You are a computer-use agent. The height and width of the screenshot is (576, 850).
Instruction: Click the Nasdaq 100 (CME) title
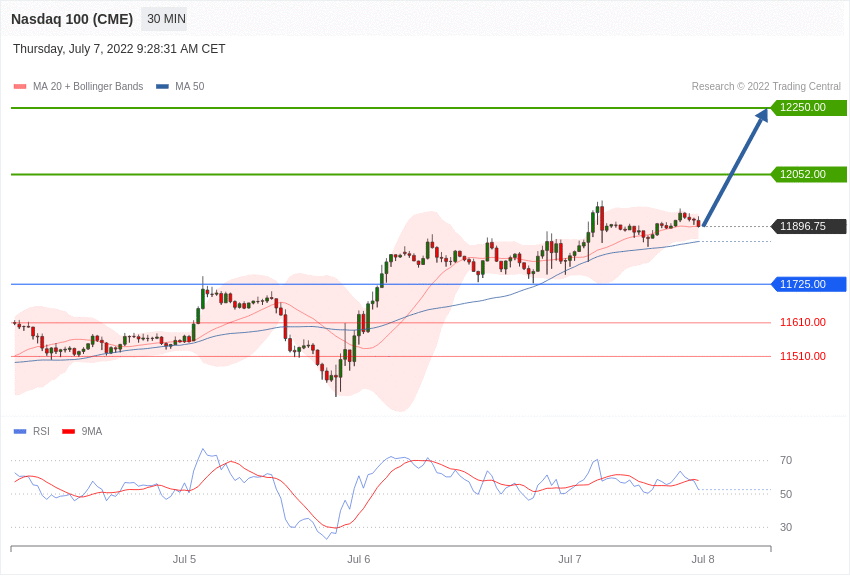(72, 19)
